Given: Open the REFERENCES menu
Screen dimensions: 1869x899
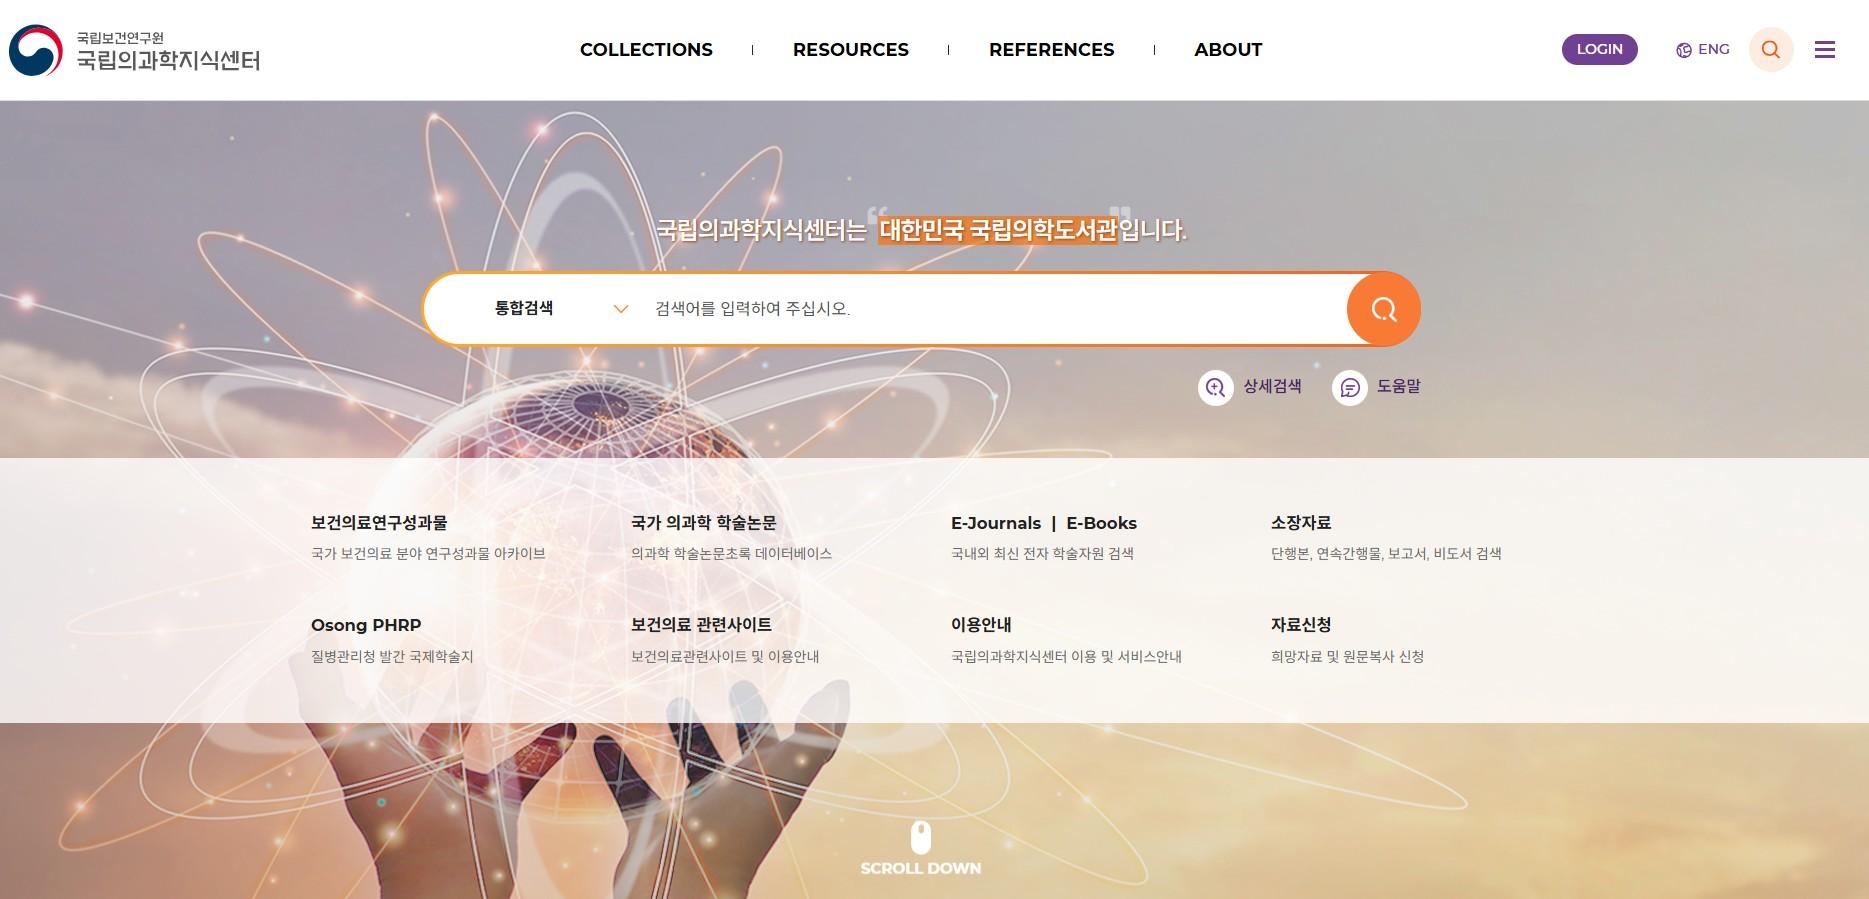Looking at the screenshot, I should (1051, 49).
